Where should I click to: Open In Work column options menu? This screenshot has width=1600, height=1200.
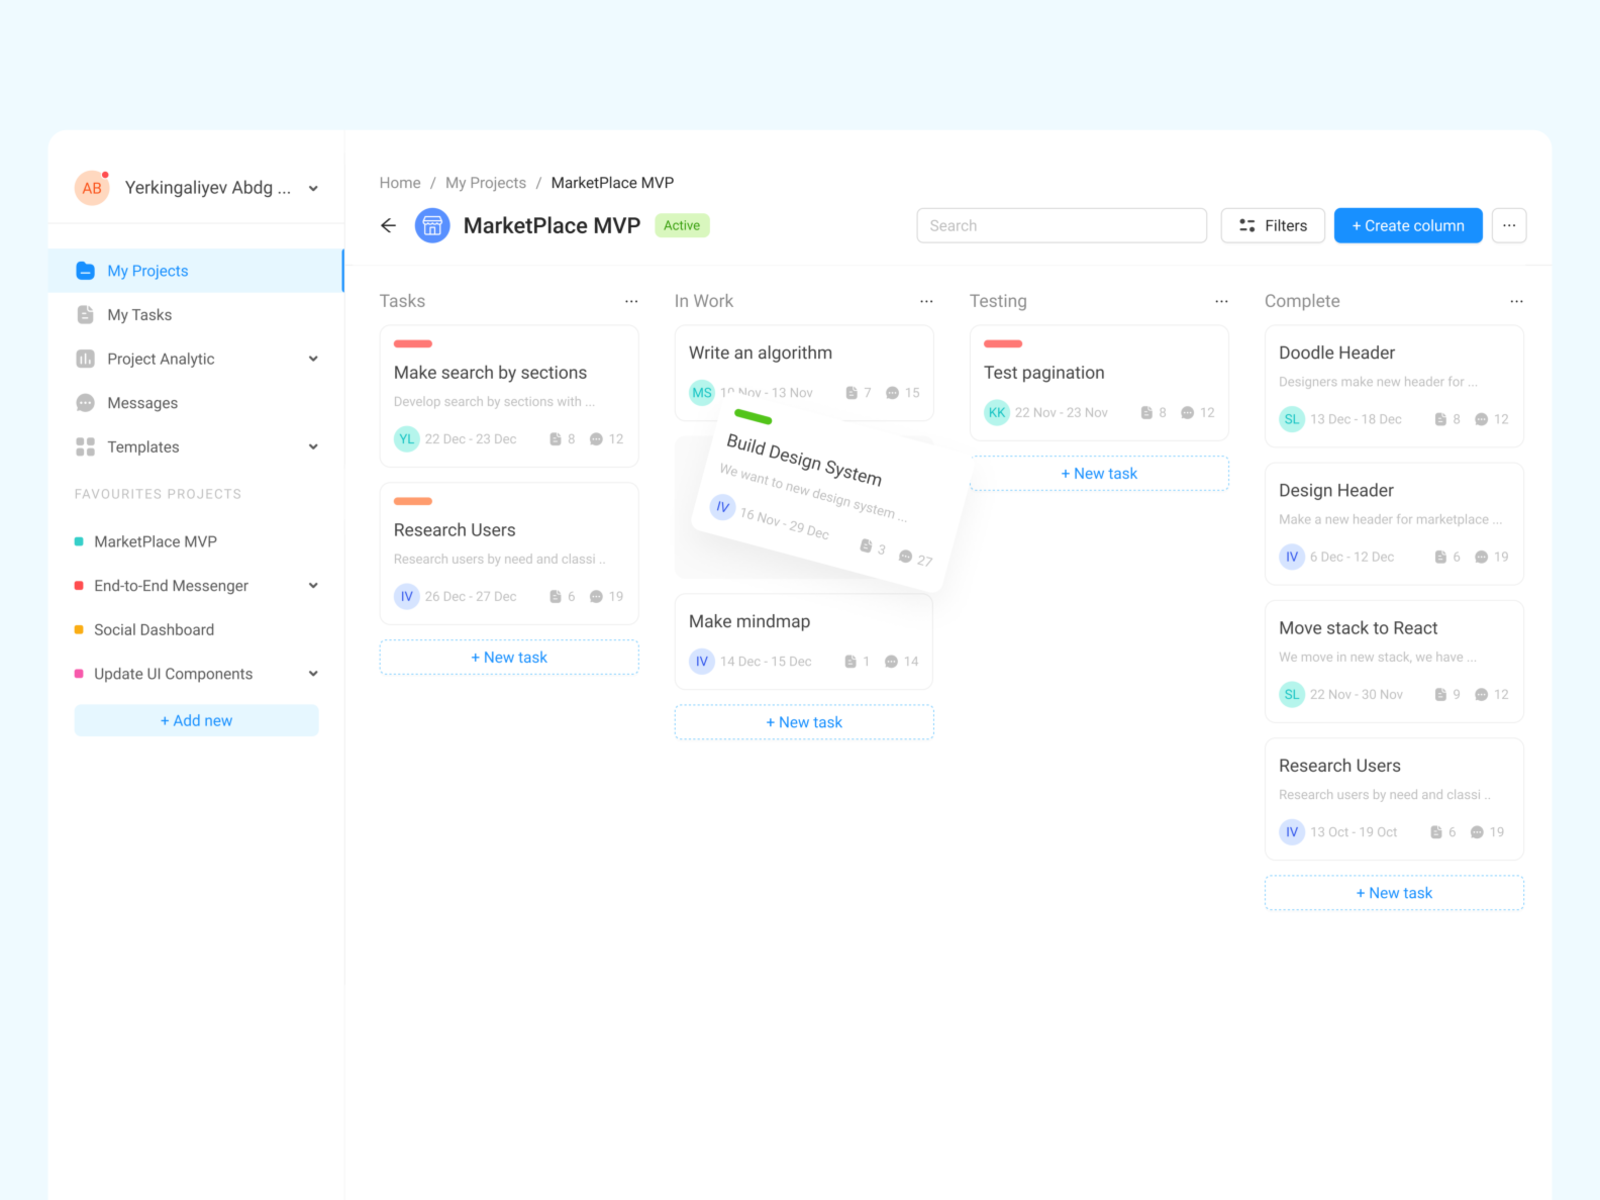click(x=926, y=301)
